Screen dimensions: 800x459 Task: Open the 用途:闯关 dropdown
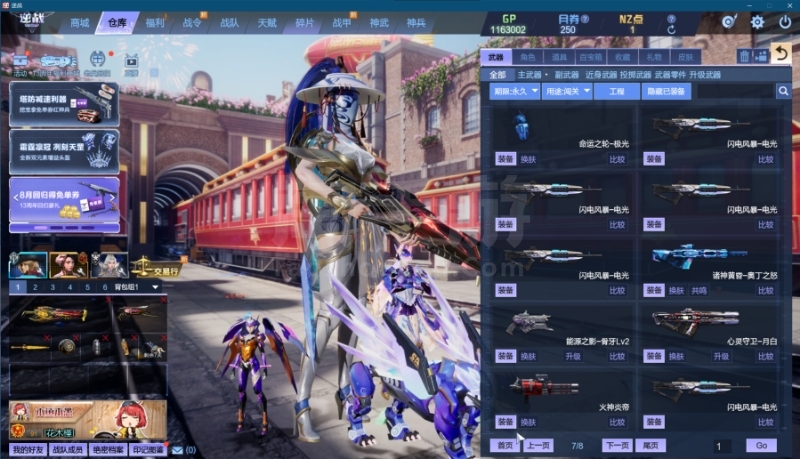pos(567,91)
